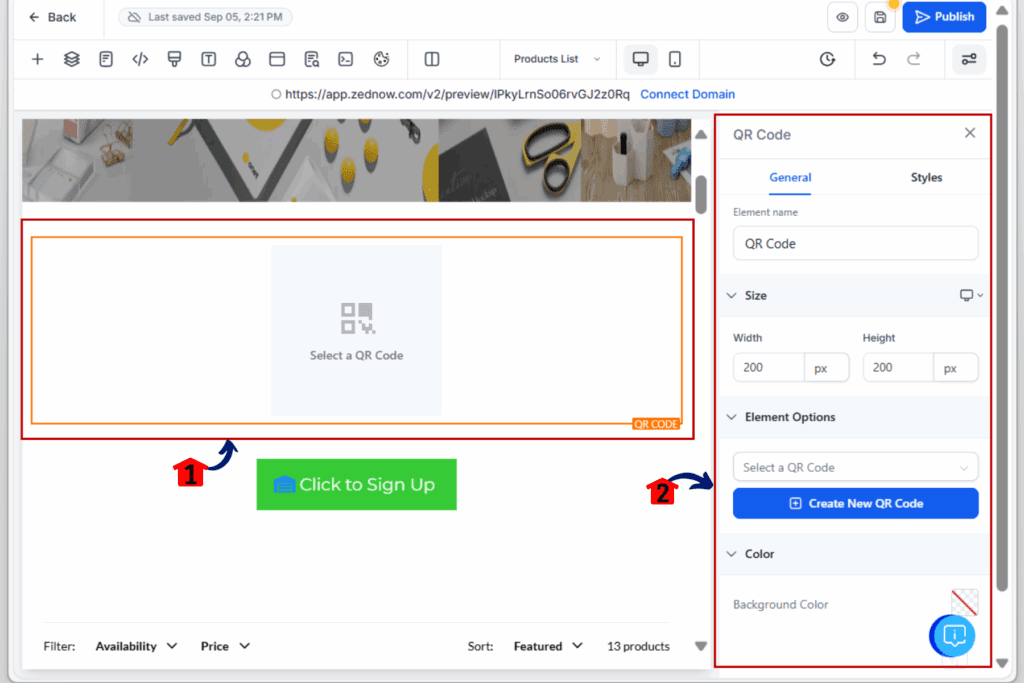Screen dimensions: 1024x683
Task: Click the canvas scrollbar down arrow
Action: (x=701, y=646)
